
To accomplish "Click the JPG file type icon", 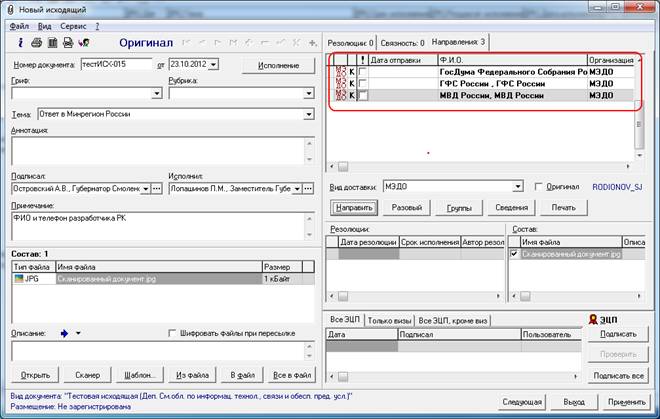I will coord(19,280).
